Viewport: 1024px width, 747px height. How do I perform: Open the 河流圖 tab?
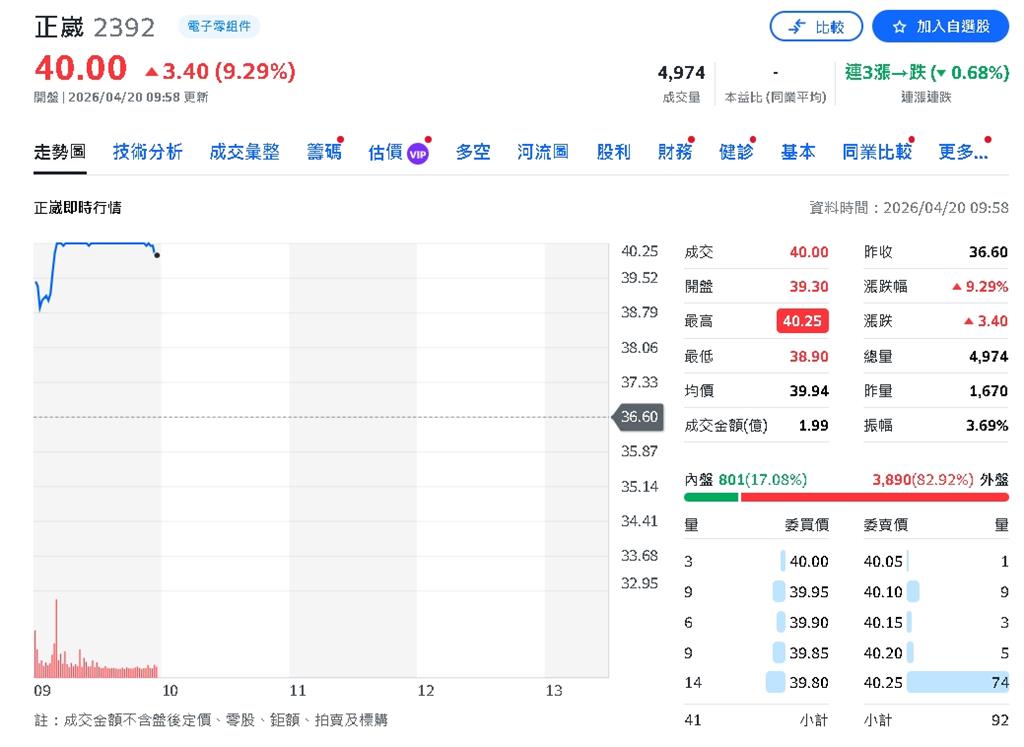point(543,152)
